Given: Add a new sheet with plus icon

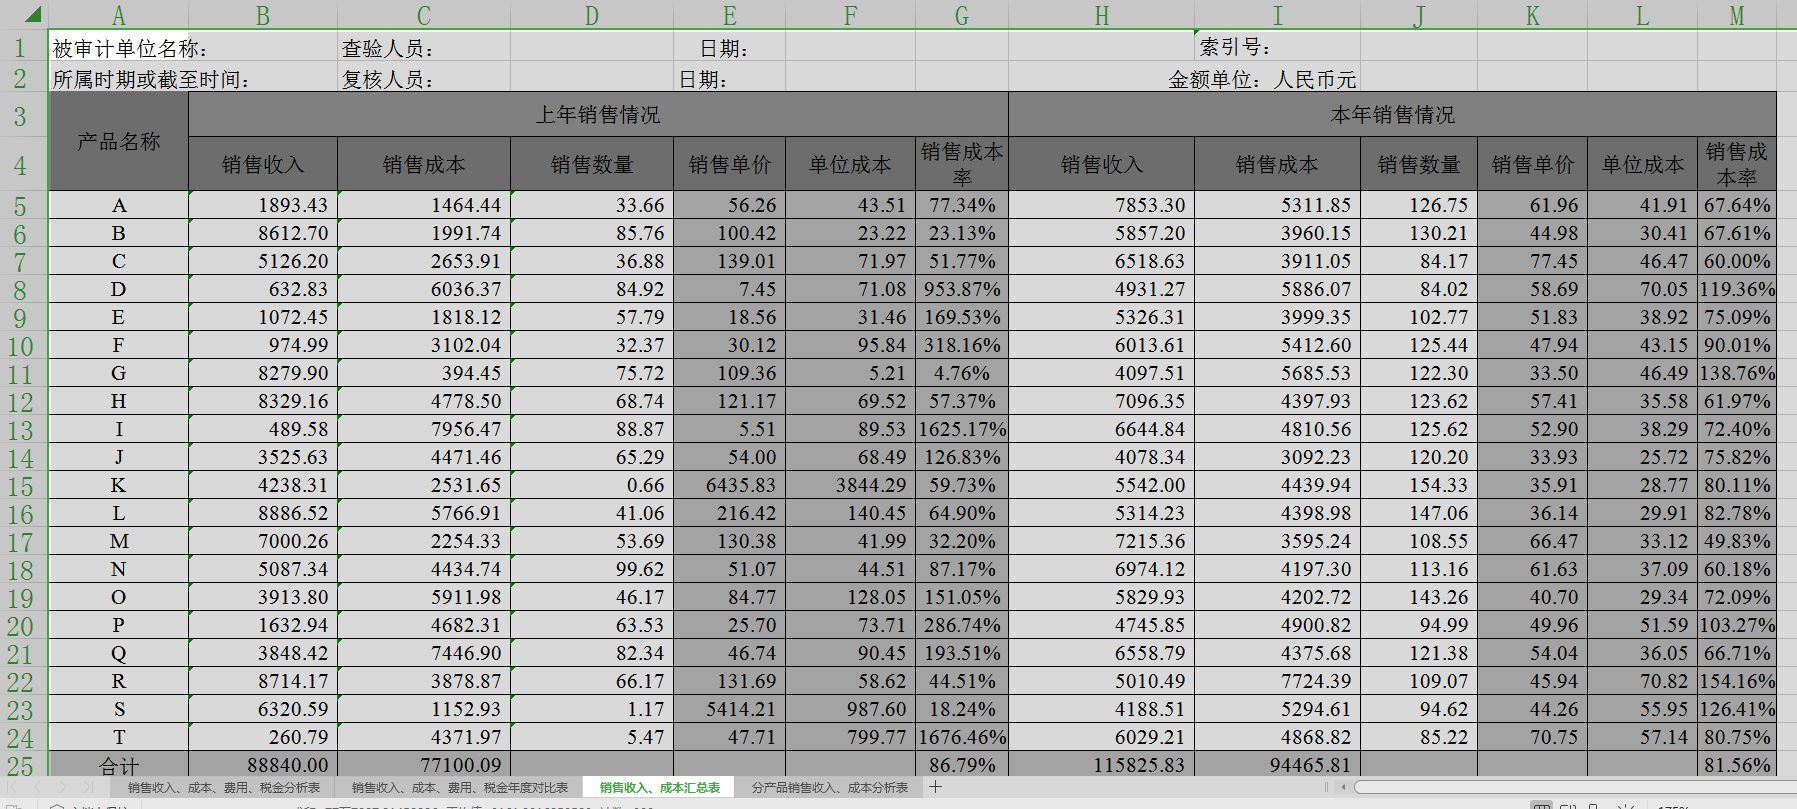Looking at the screenshot, I should click(935, 787).
